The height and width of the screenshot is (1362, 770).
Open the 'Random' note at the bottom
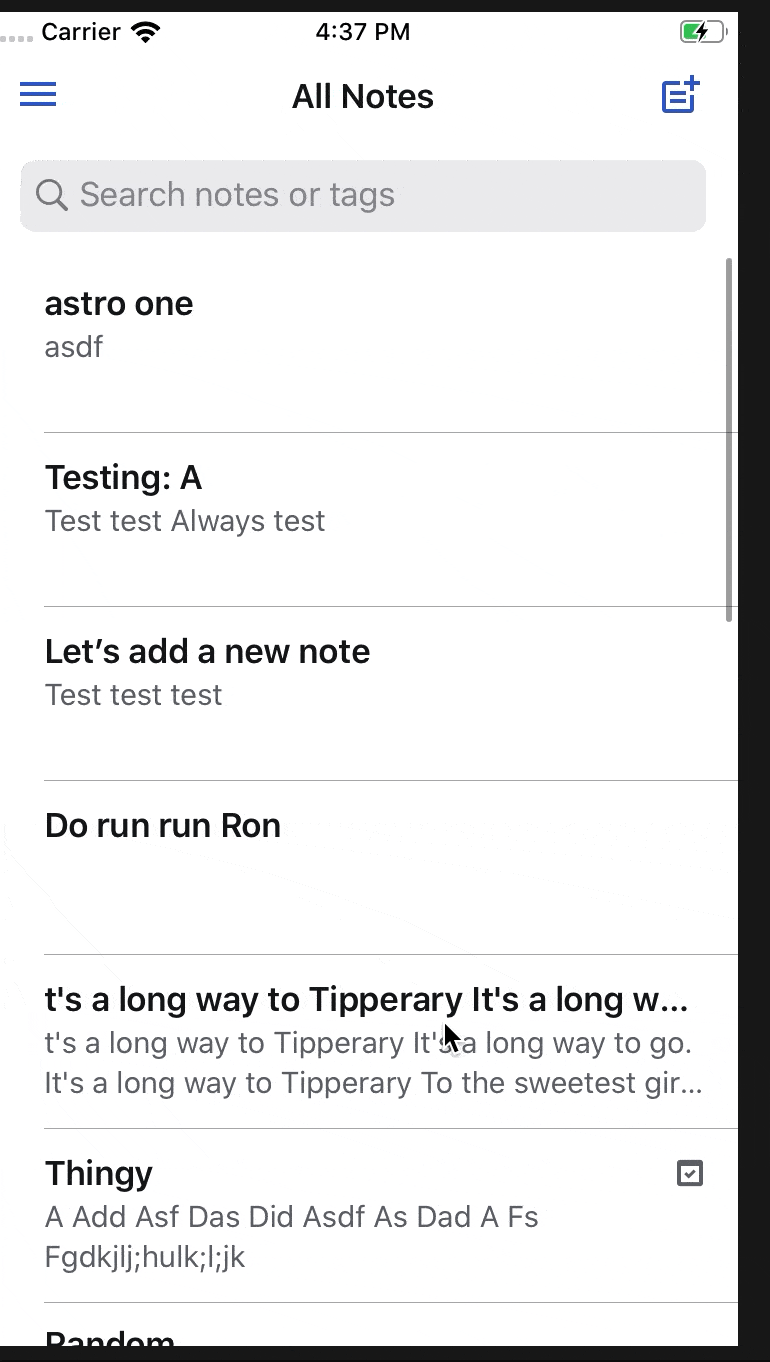pos(110,1338)
